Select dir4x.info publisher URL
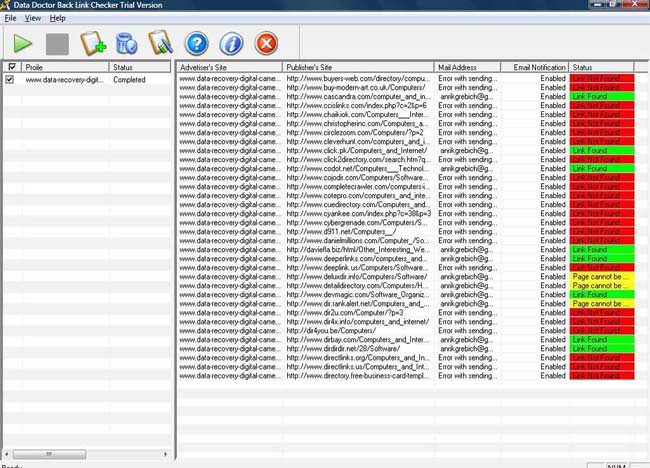 358,322
